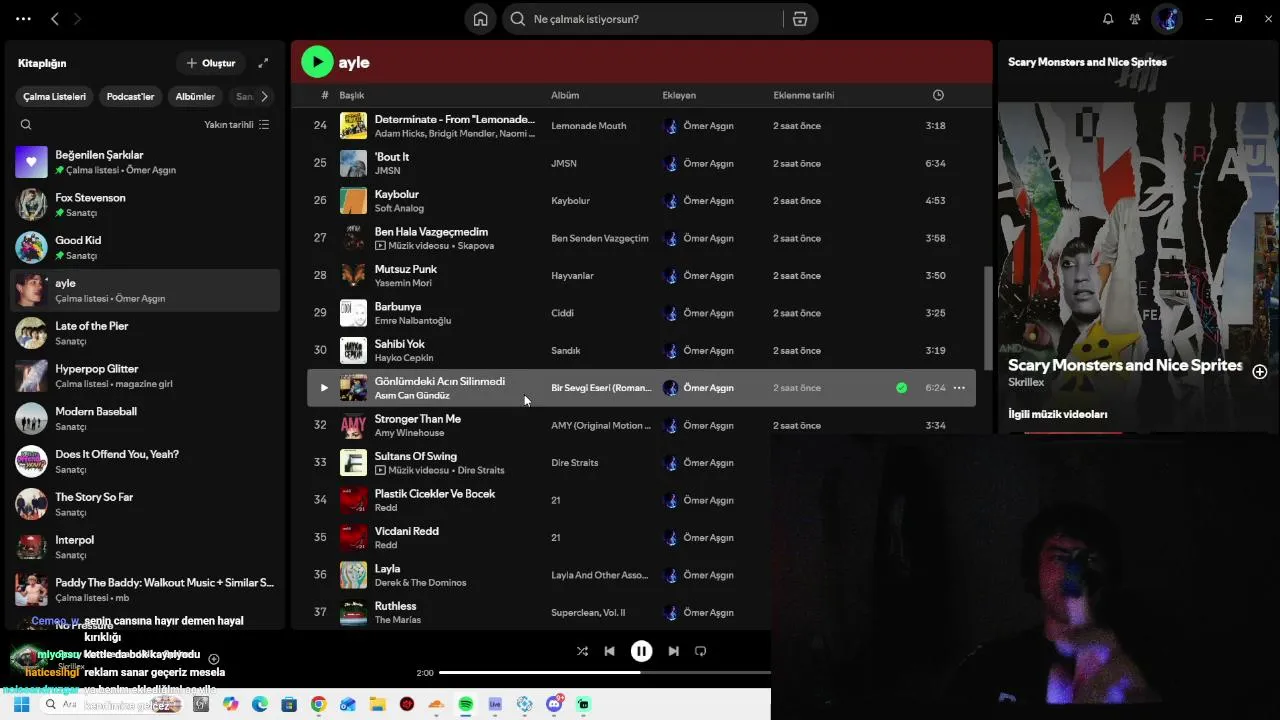Filter library by 'Albümler'
This screenshot has height=720, width=1280.
(x=195, y=97)
